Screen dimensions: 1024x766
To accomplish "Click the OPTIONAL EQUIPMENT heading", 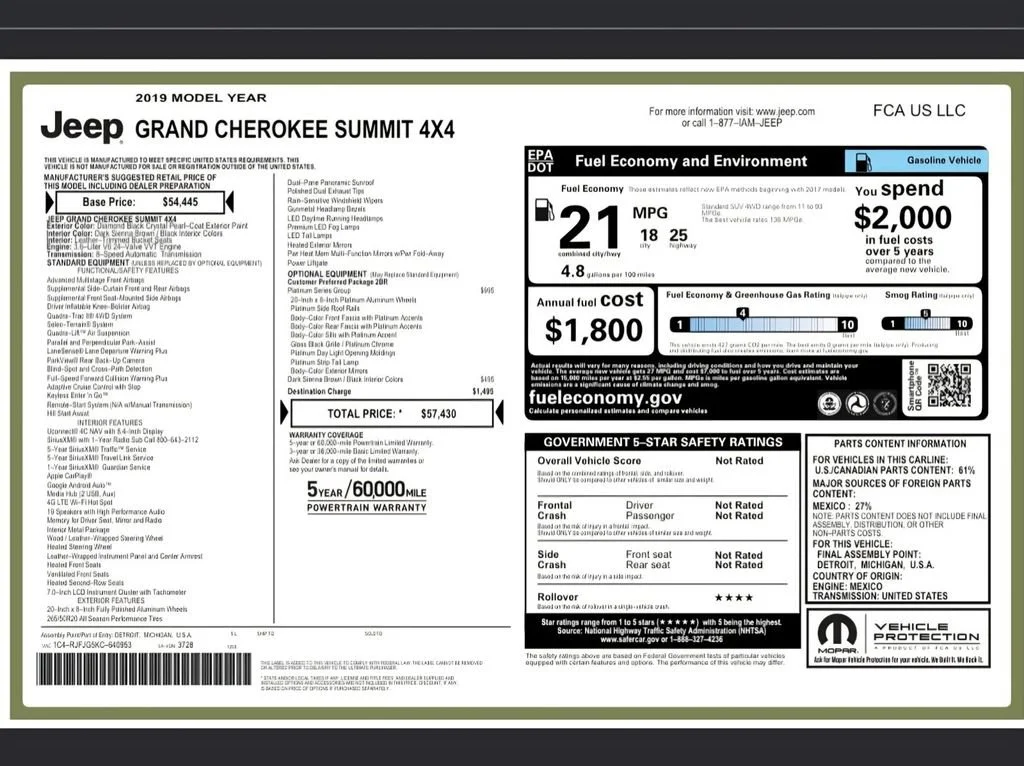I will click(327, 274).
